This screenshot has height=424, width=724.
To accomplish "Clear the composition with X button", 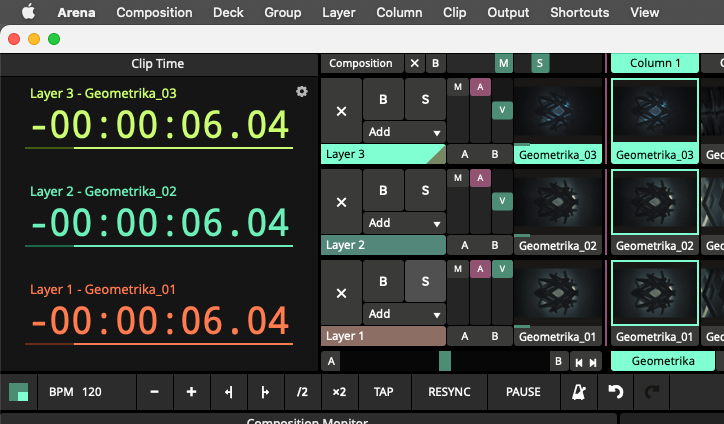I will 415,63.
